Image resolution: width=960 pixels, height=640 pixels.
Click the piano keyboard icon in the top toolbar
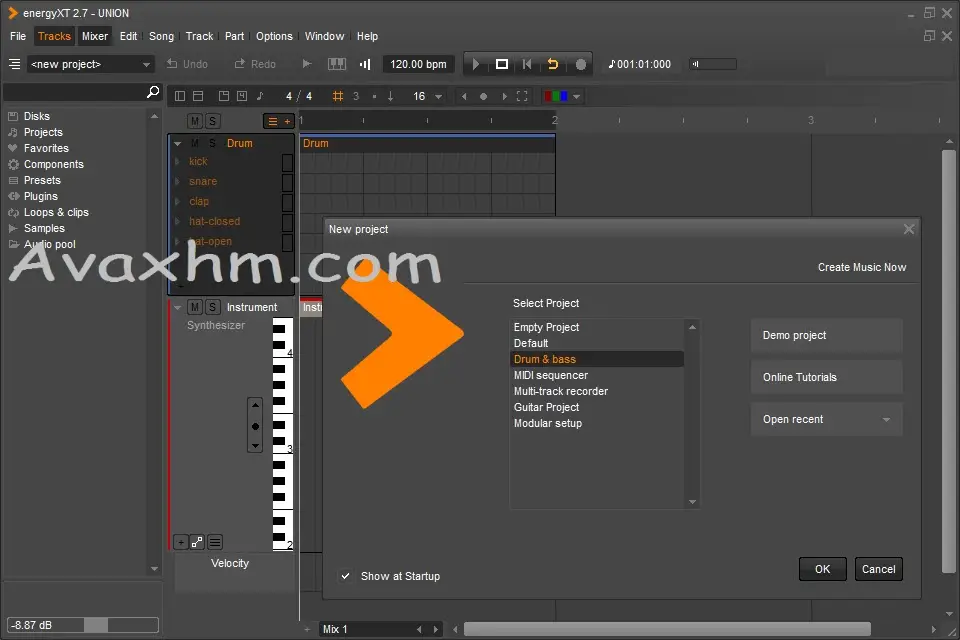(337, 64)
